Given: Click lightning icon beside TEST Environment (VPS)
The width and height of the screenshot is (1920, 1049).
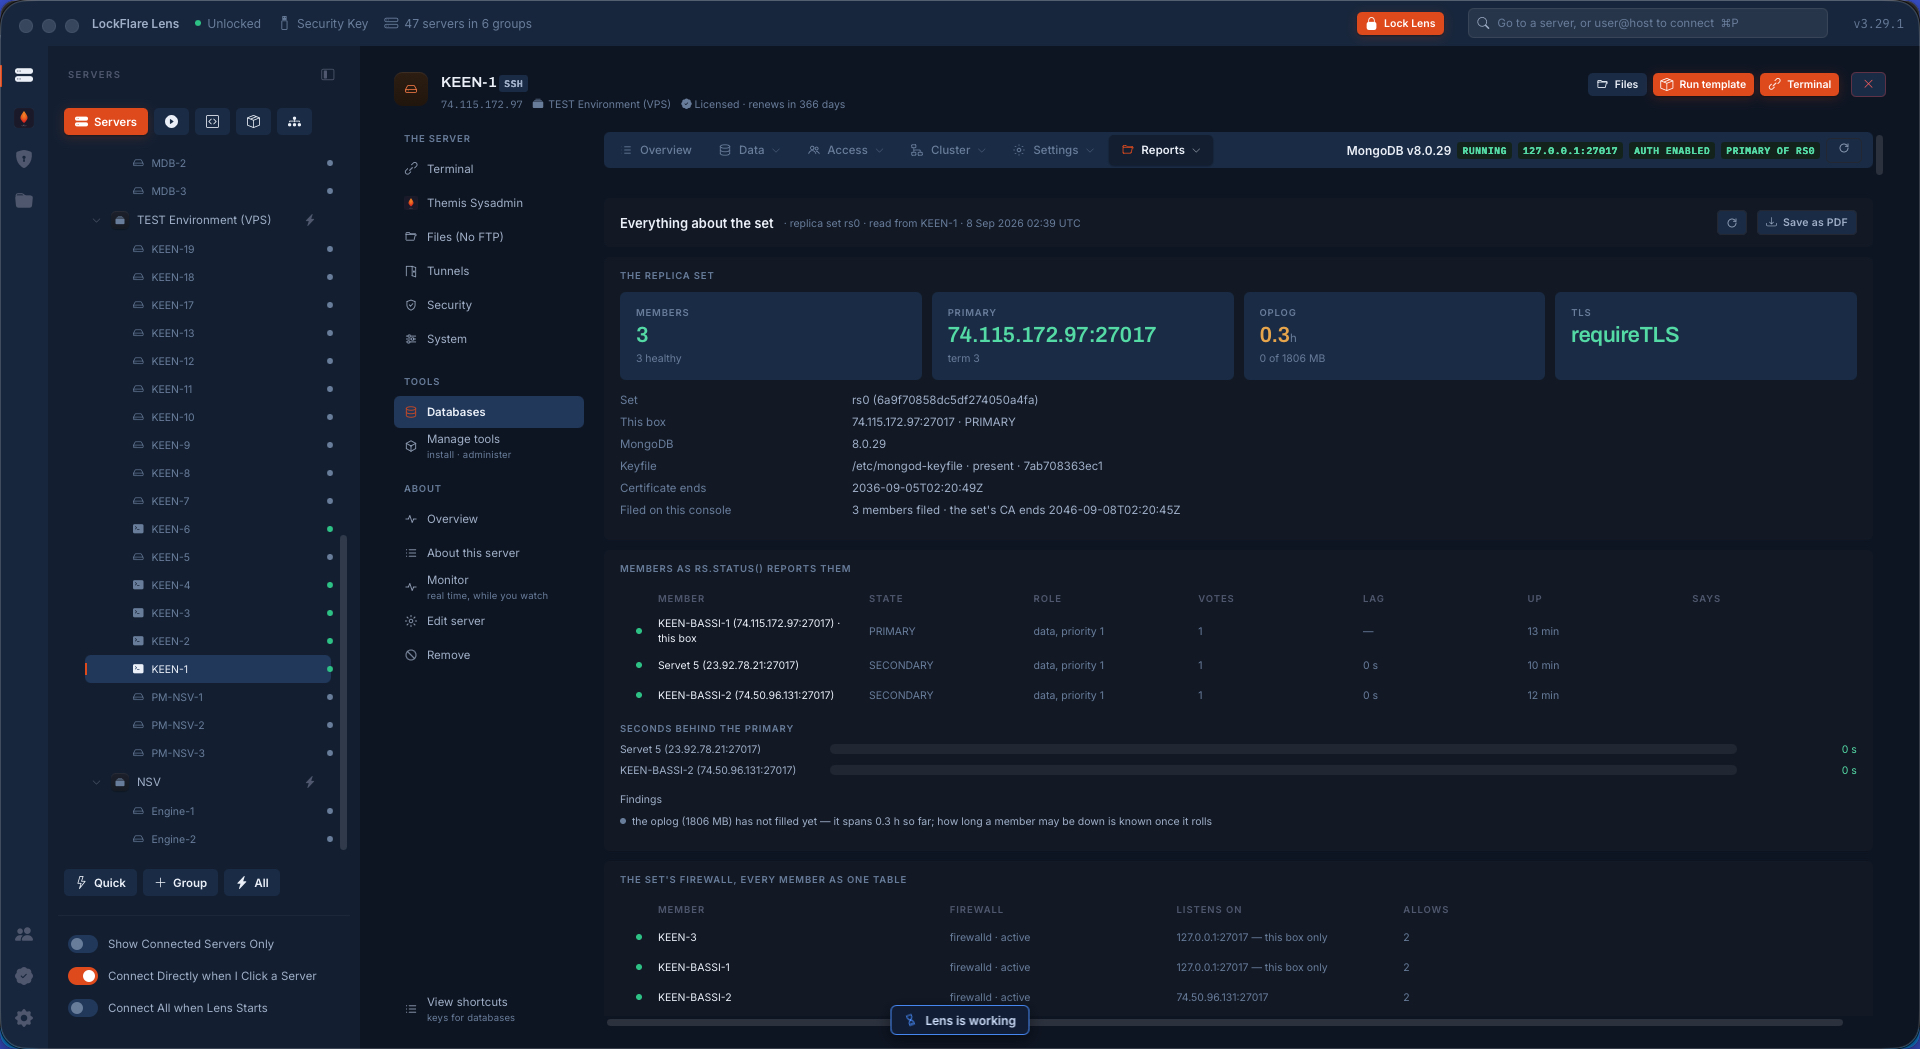Looking at the screenshot, I should coord(310,220).
